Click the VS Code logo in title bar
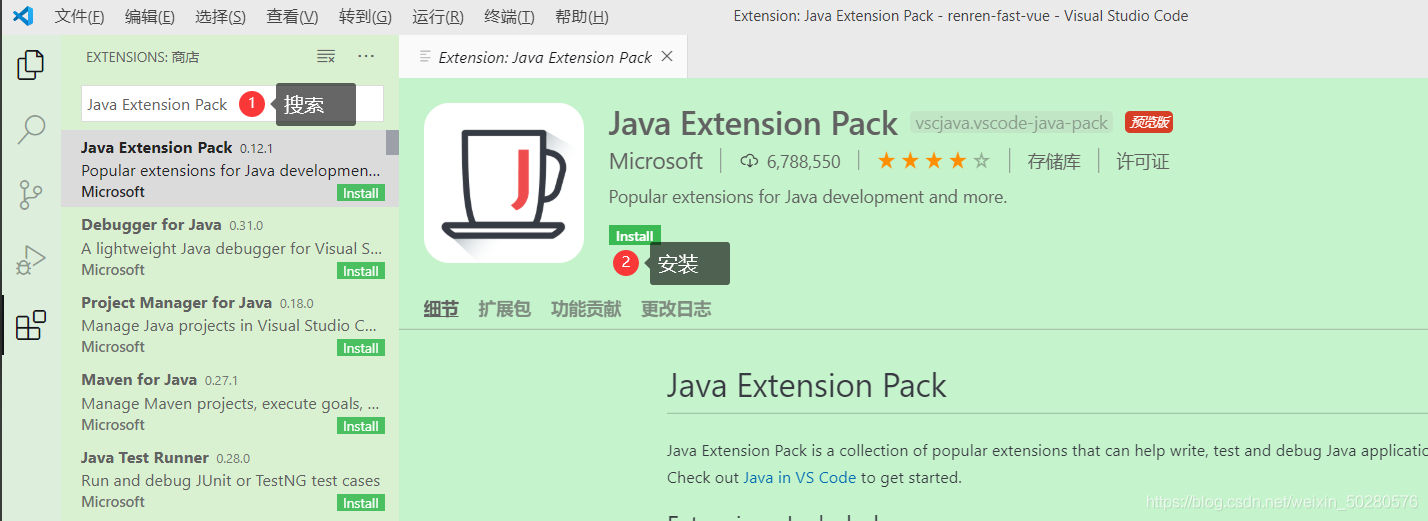 pos(23,16)
